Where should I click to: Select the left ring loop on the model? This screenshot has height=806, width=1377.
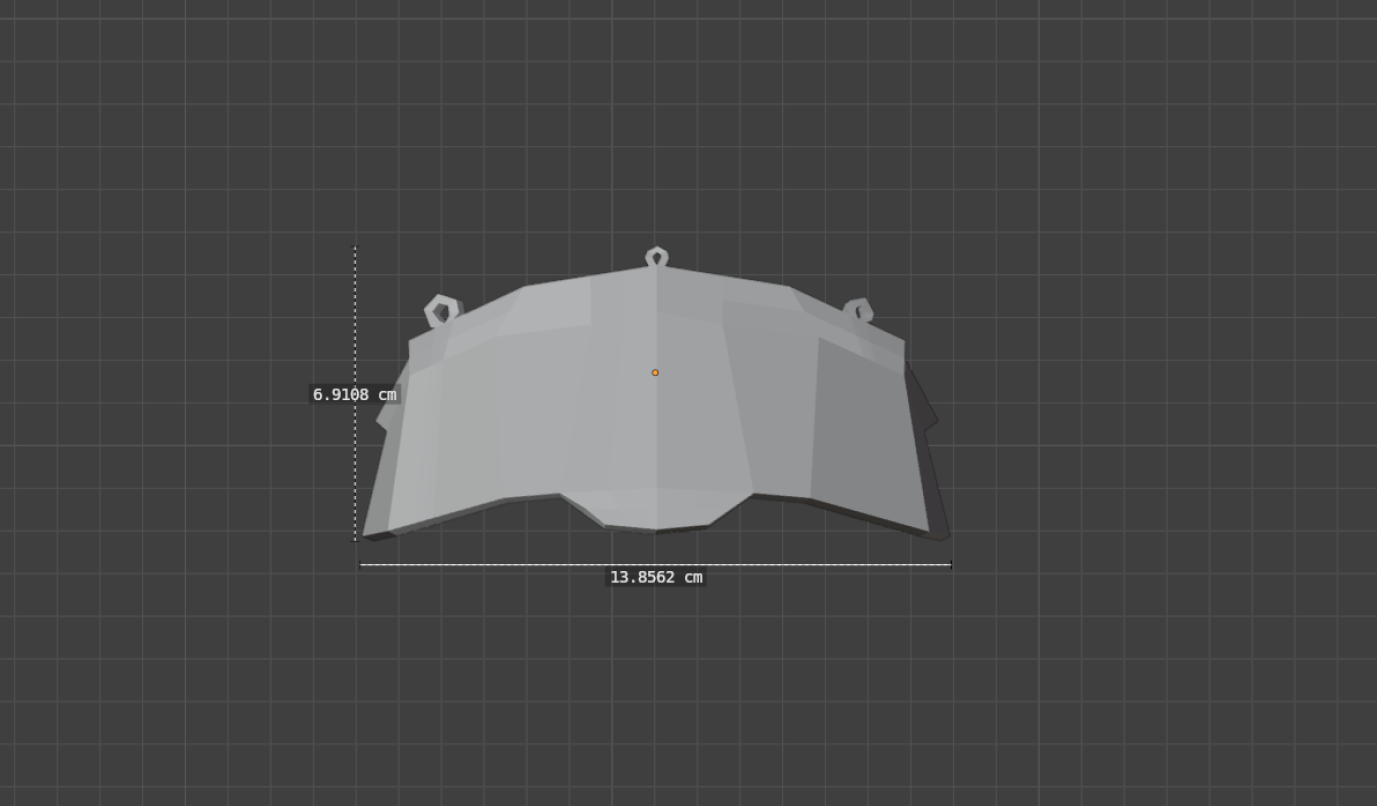pyautogui.click(x=440, y=310)
